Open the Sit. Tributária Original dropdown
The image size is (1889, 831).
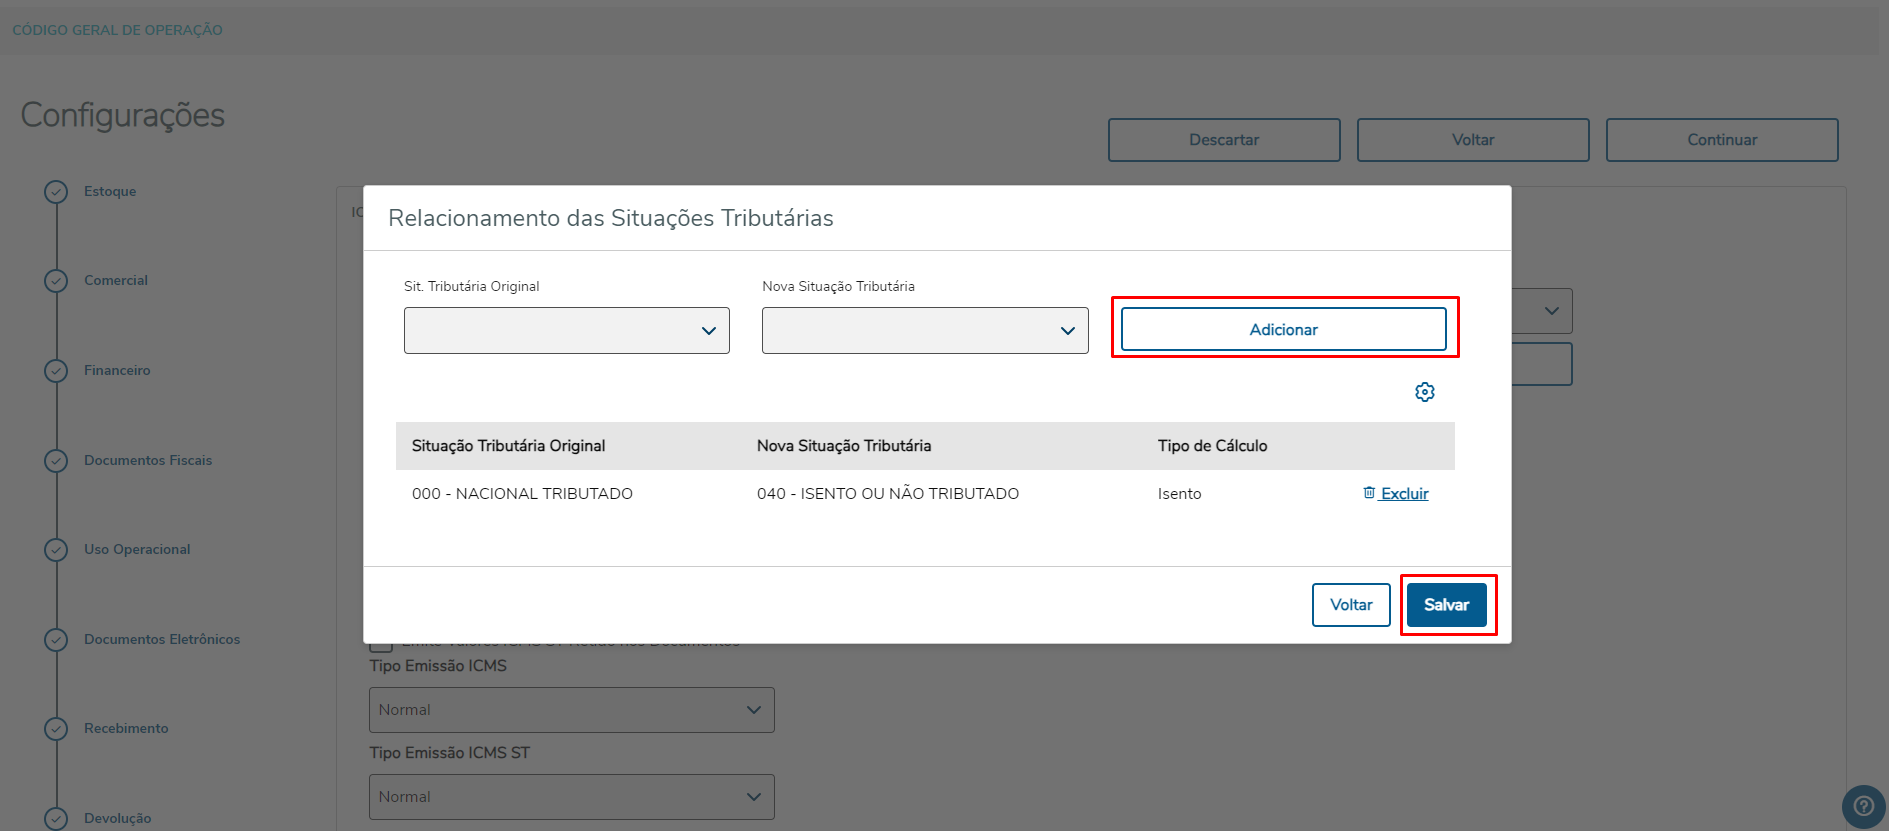pos(566,331)
